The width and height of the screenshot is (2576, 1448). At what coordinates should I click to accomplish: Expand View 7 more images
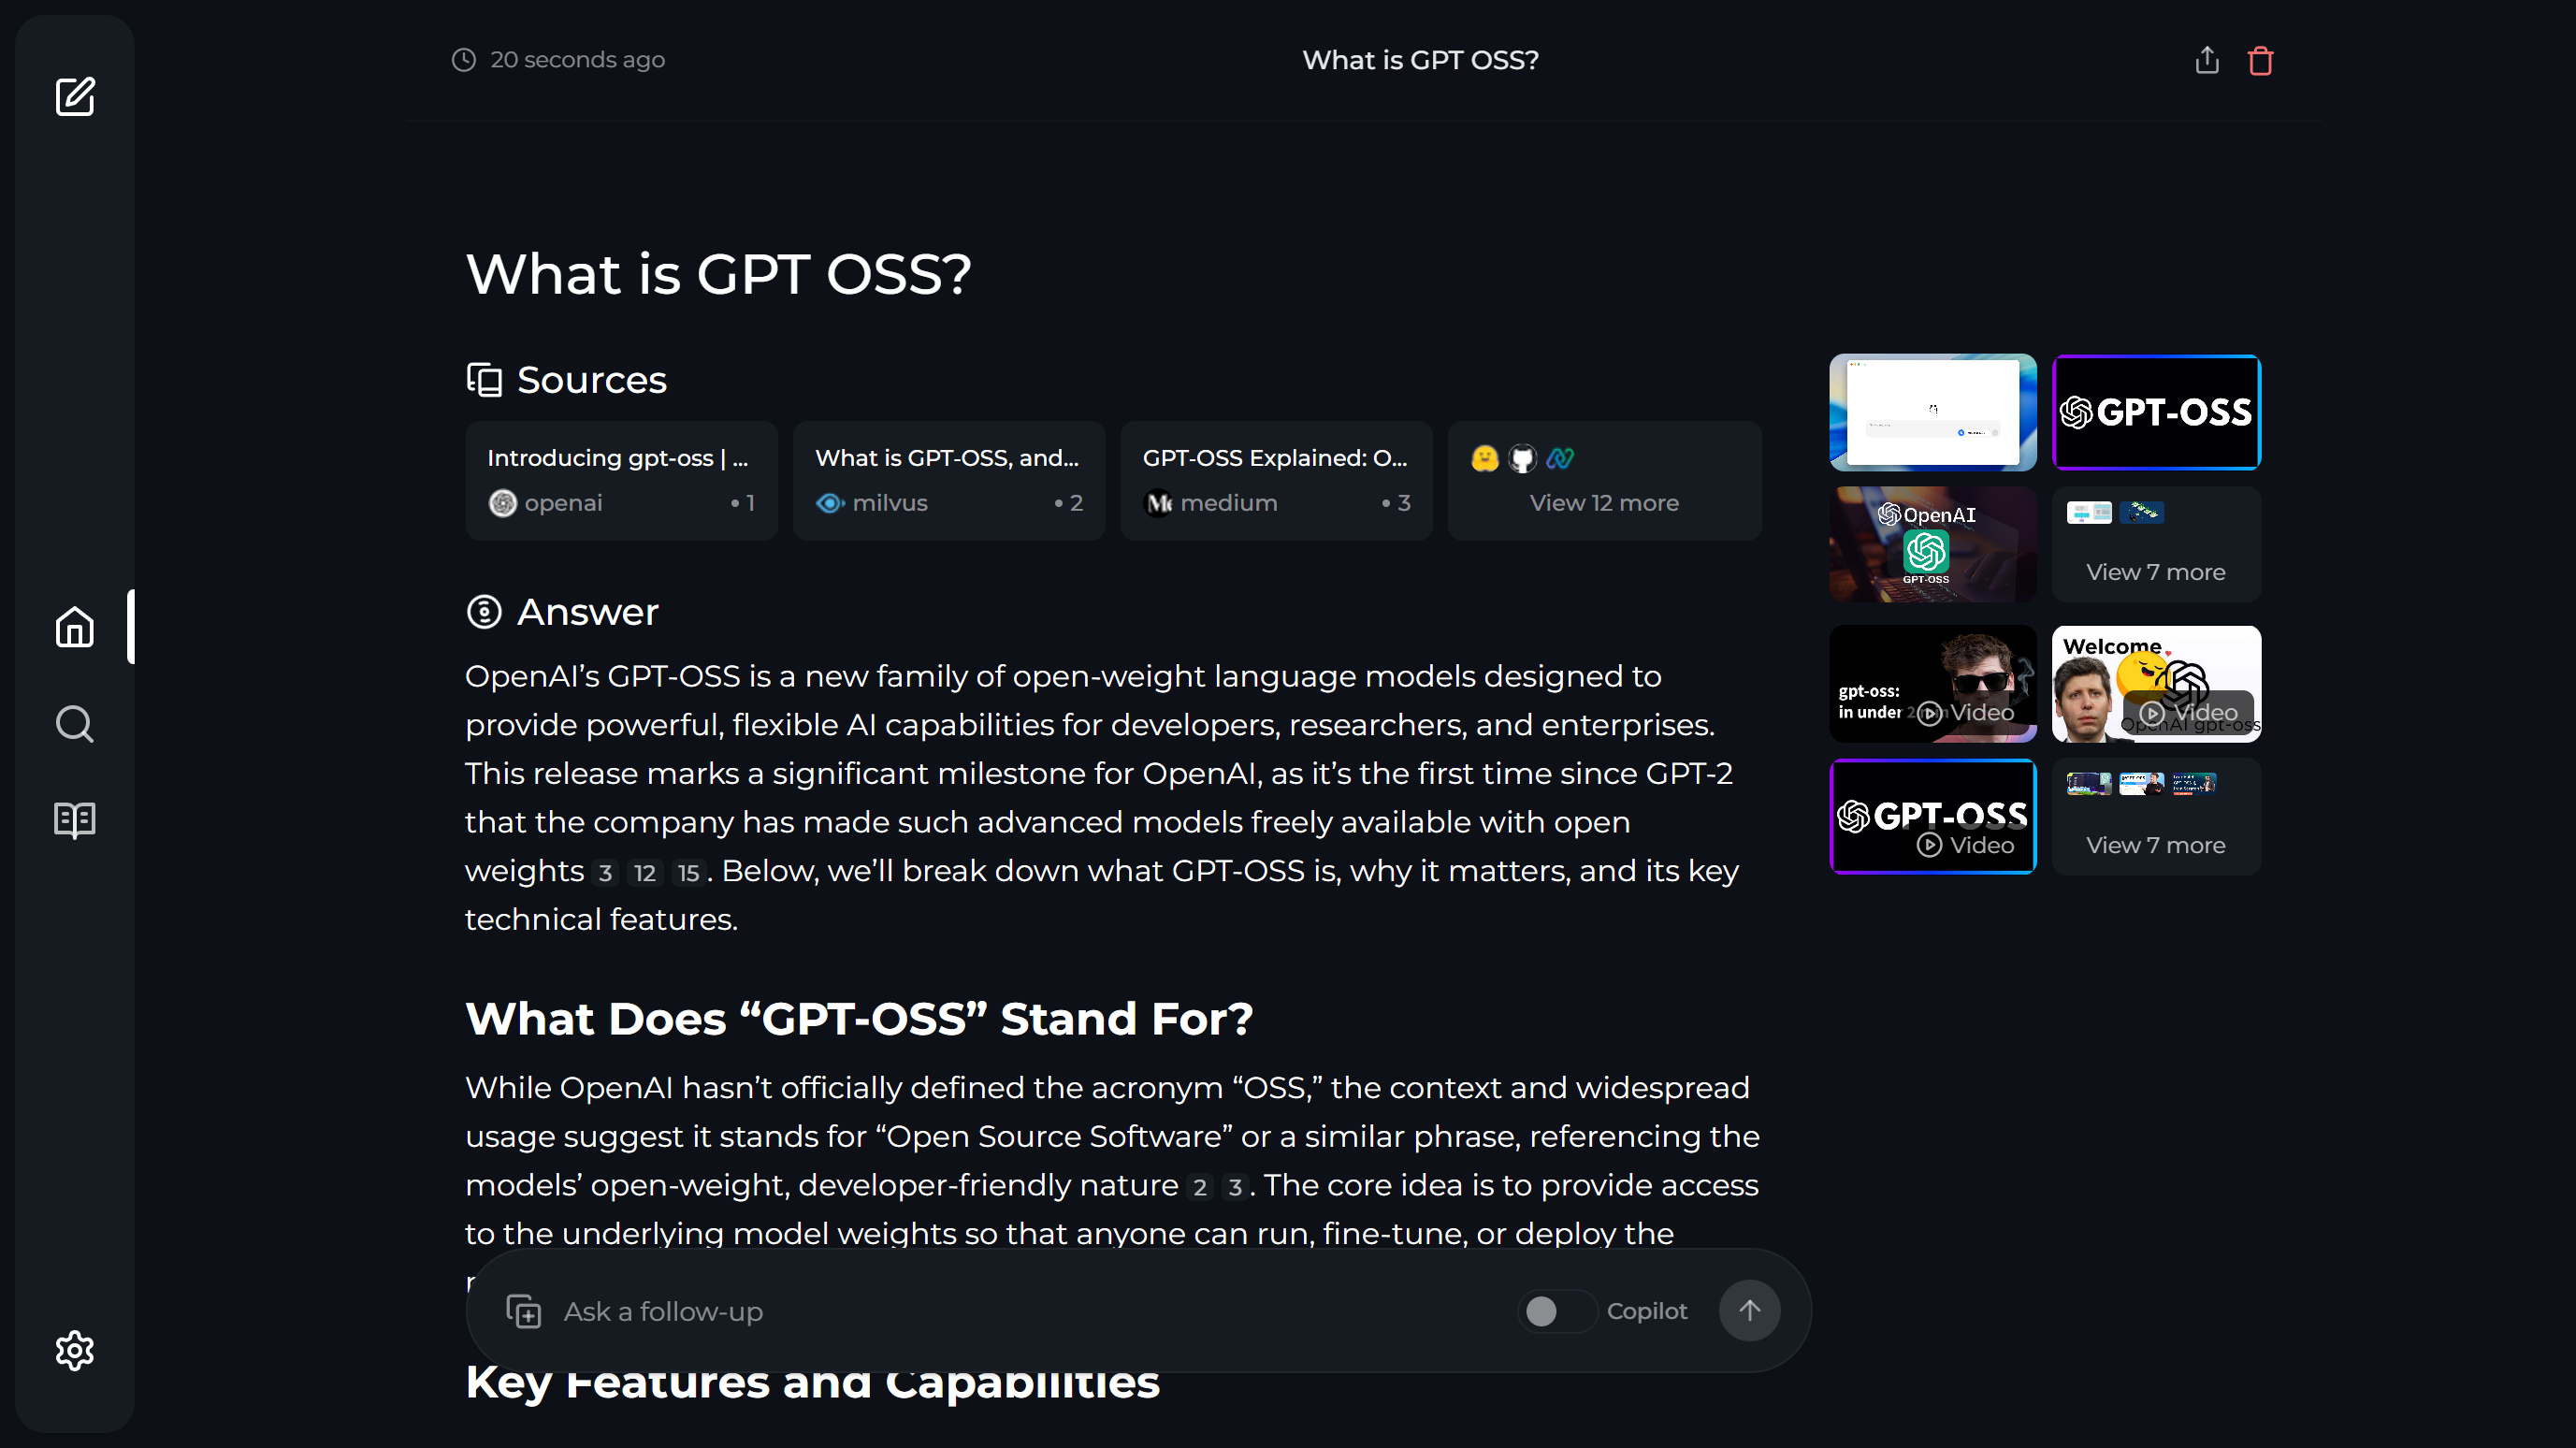[x=2155, y=545]
